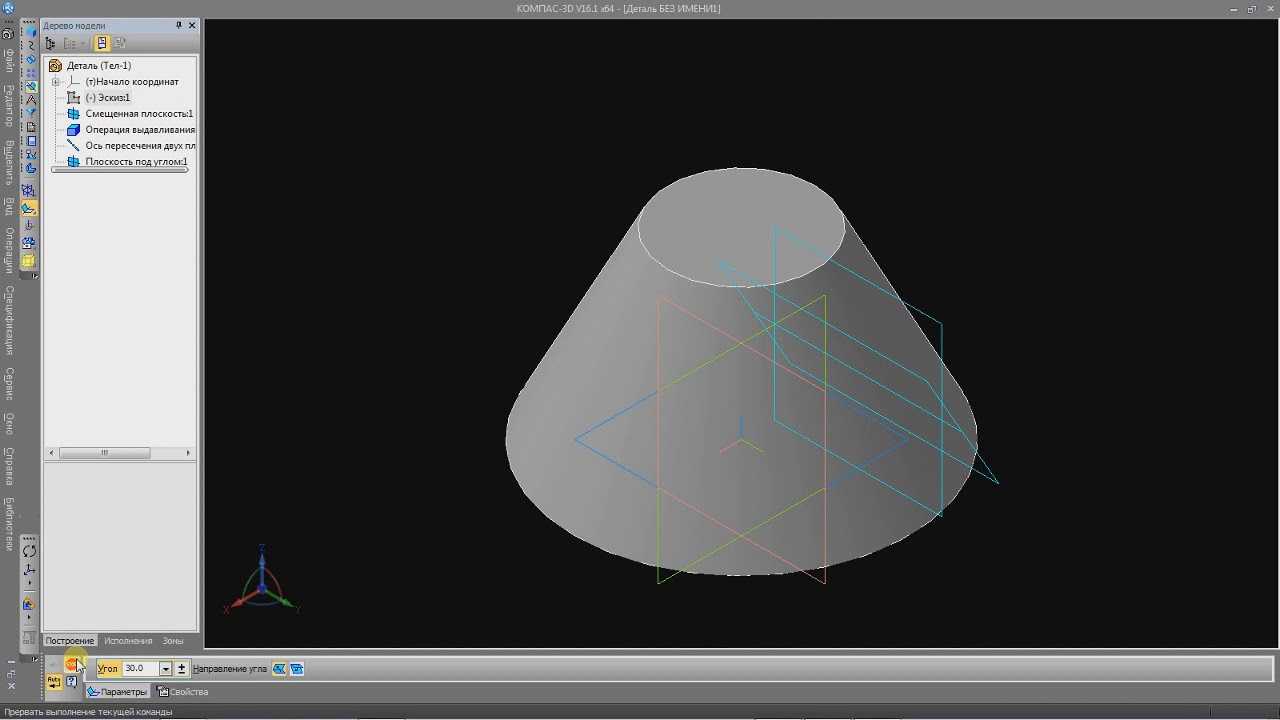Select Деталь (Тел-1) root in model tree
The width and height of the screenshot is (1280, 720).
point(98,66)
